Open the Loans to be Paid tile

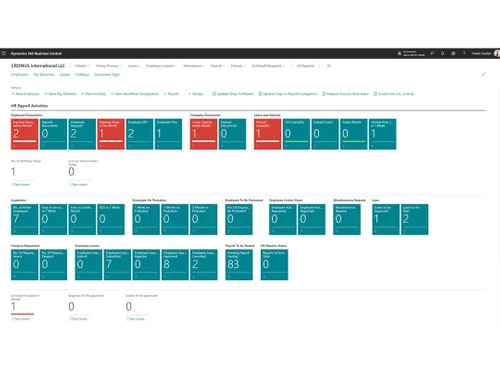[x=414, y=219]
